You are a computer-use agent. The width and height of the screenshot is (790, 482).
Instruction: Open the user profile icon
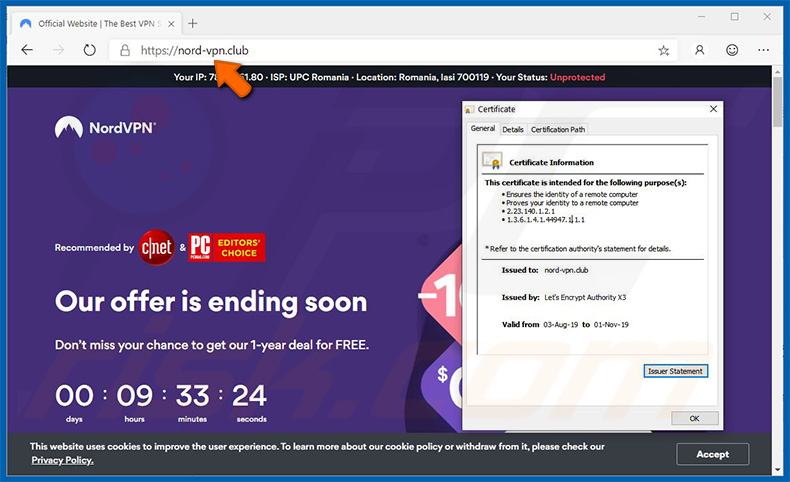[x=699, y=50]
